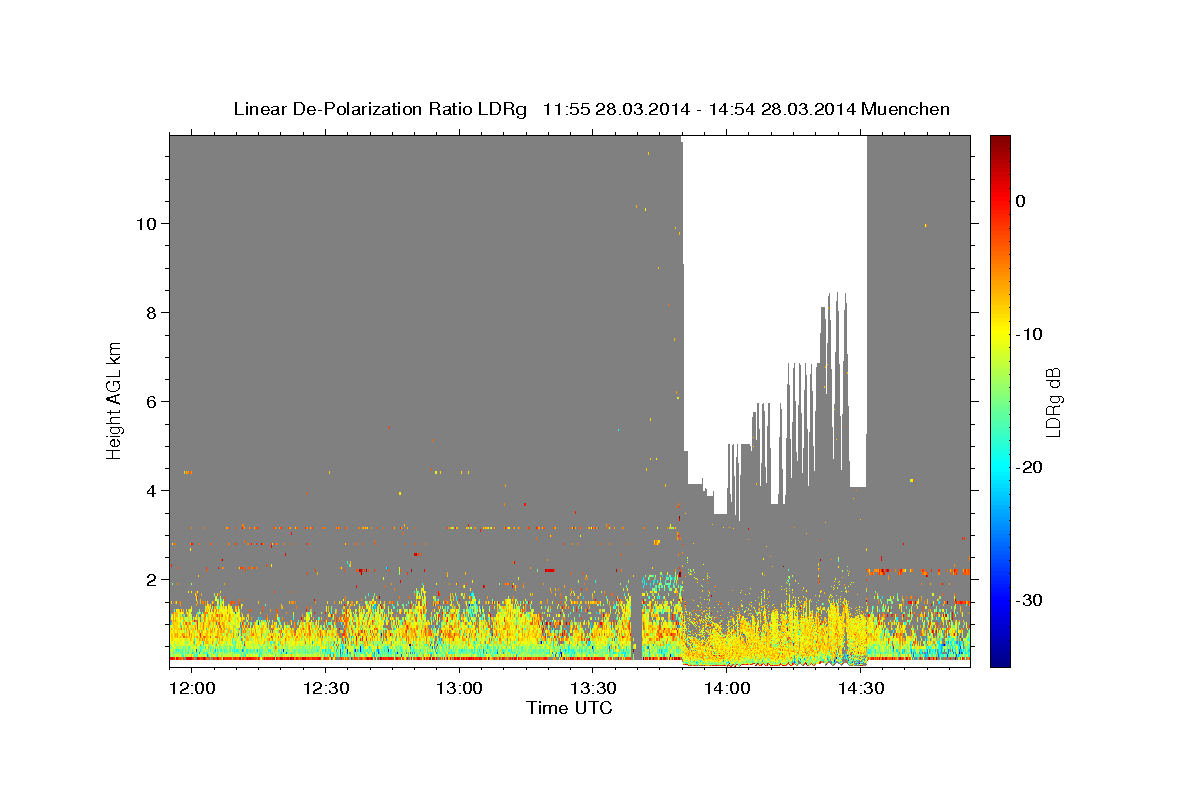This screenshot has height=800, width=1200.
Task: Click the dark red top of the colorbar
Action: pos(1000,143)
